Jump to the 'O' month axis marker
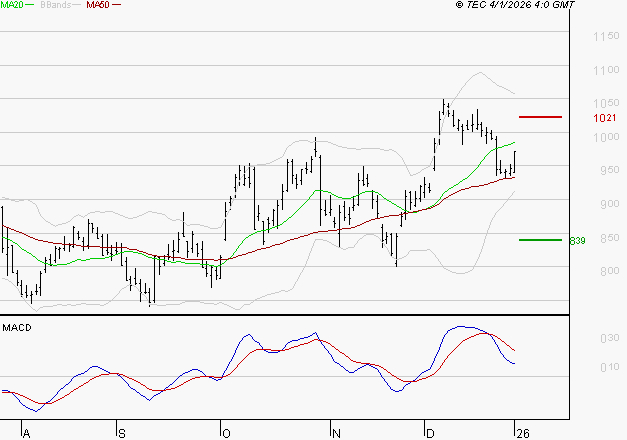 226,433
